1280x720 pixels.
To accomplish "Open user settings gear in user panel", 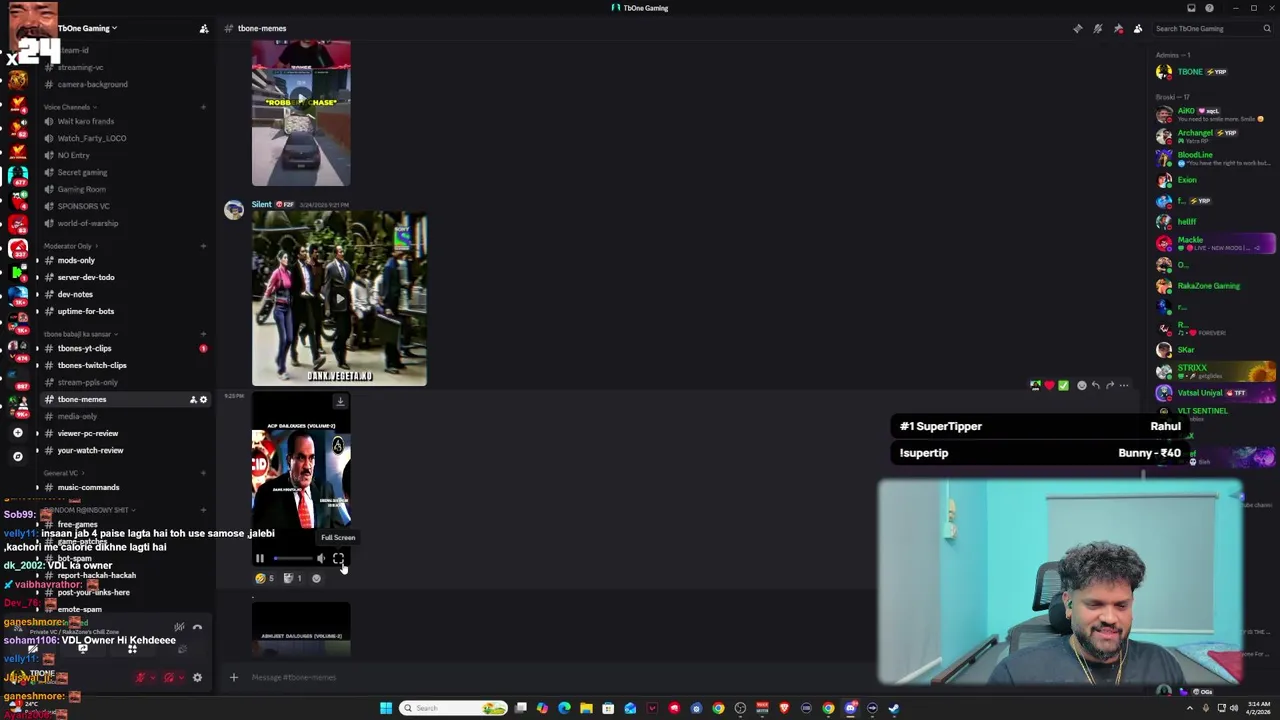I will coord(197,677).
